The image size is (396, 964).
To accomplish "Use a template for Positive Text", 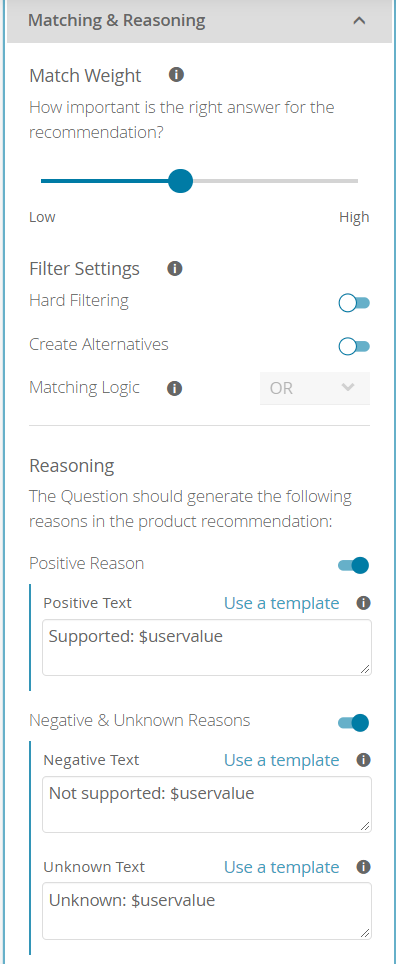I will (x=282, y=603).
